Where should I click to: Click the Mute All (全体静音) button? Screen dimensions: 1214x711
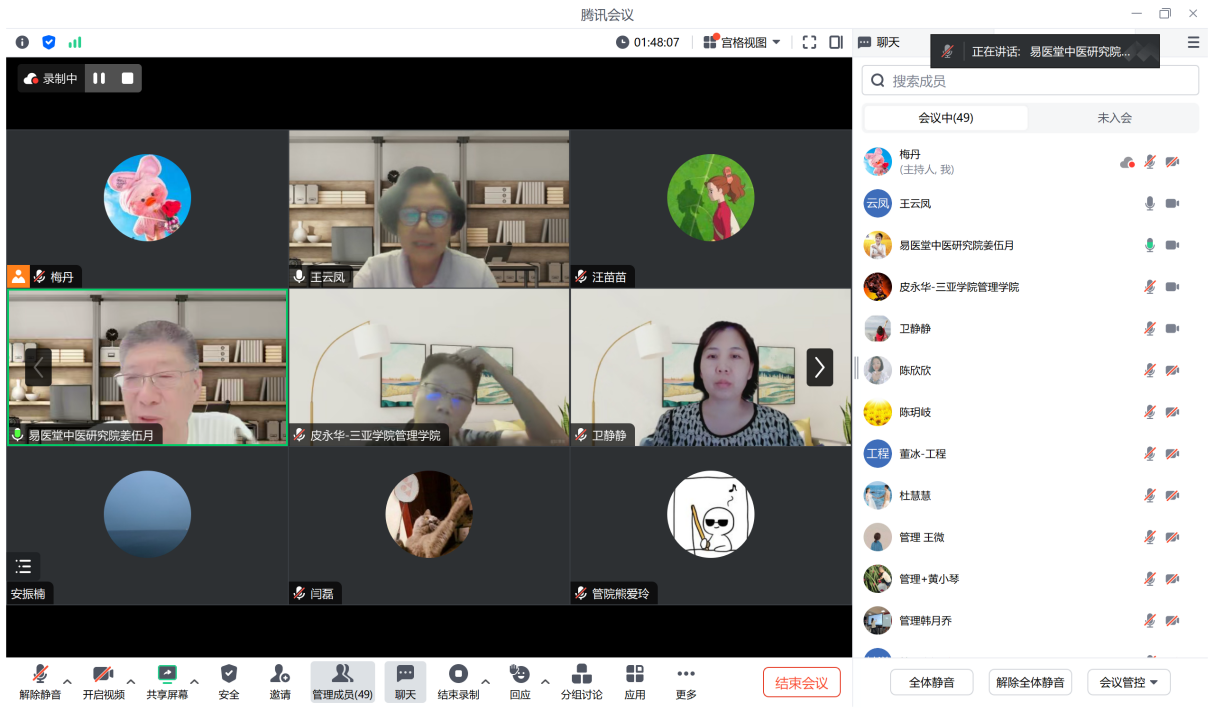(931, 683)
